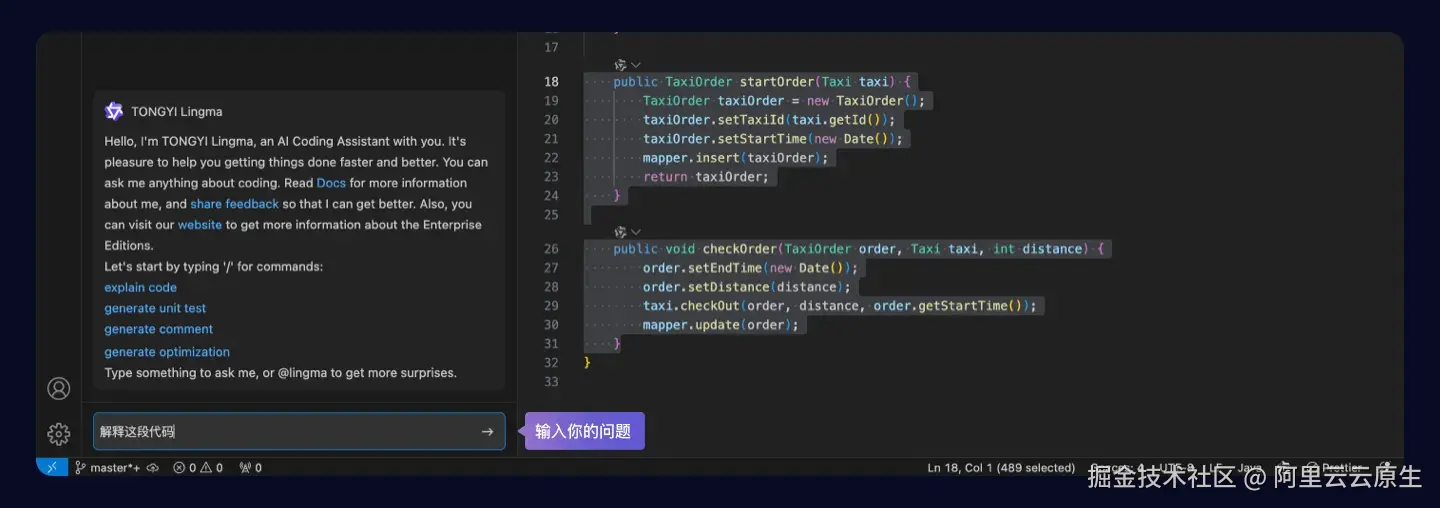Send the chat message with the arrow icon
The height and width of the screenshot is (508, 1440).
(x=487, y=432)
